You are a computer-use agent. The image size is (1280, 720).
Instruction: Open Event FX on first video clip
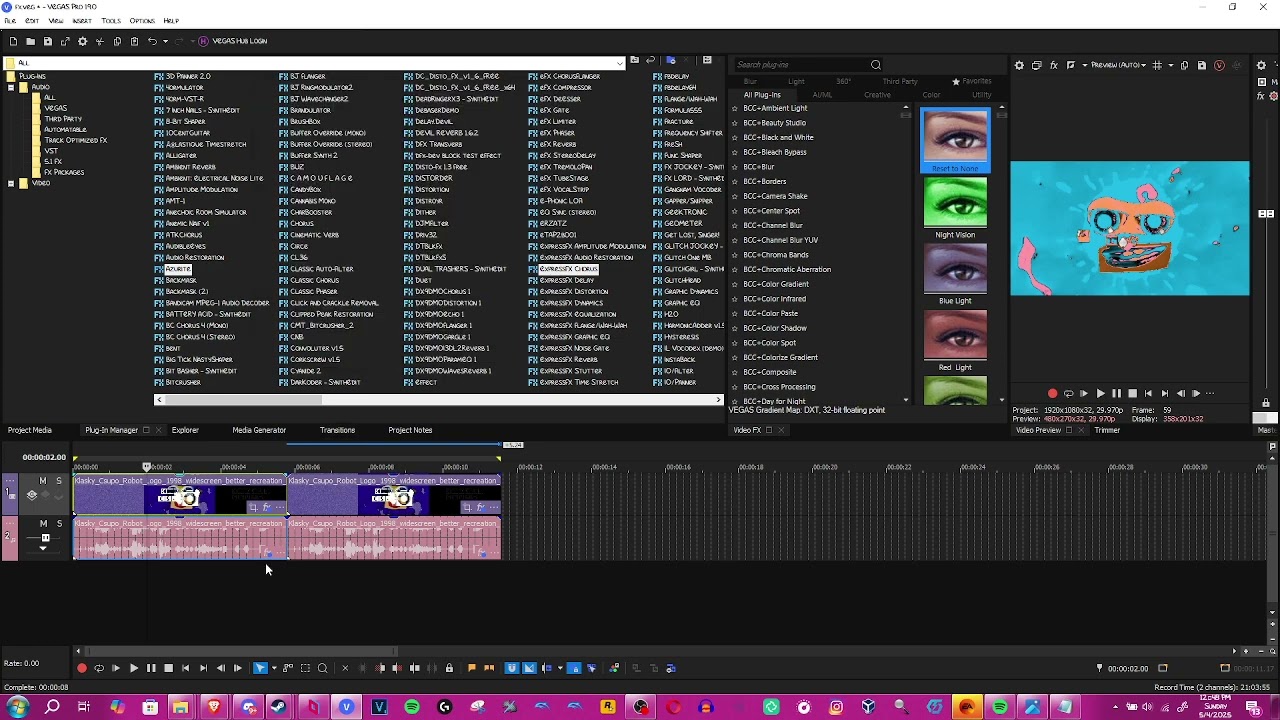coord(266,507)
